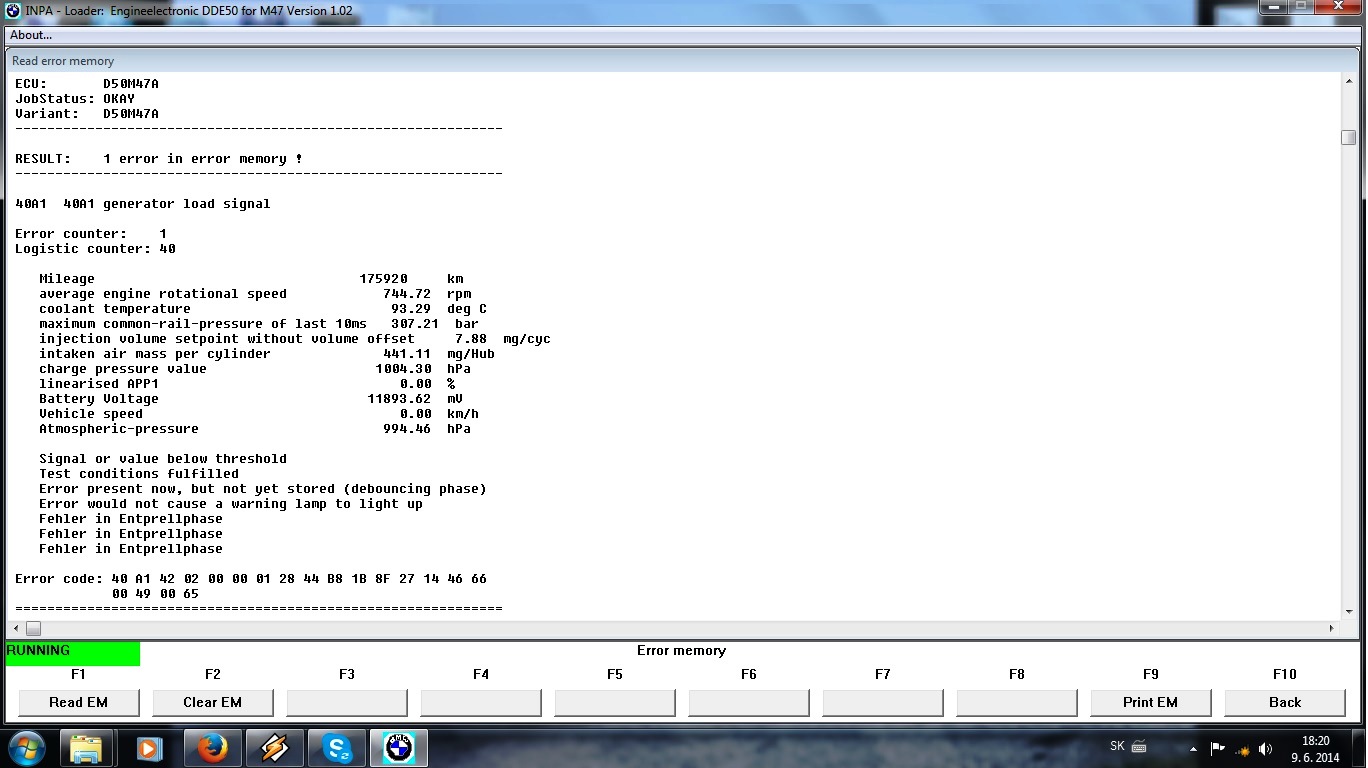Open the Action Center flag icon

(1218, 748)
